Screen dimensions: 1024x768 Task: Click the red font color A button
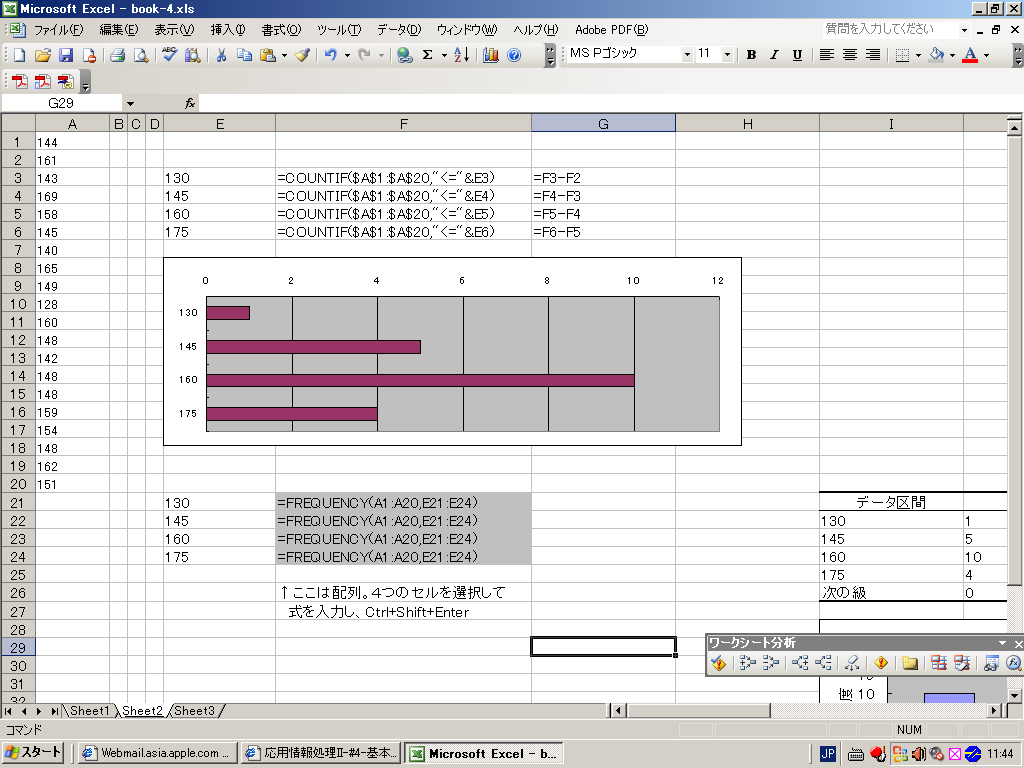pyautogui.click(x=969, y=55)
